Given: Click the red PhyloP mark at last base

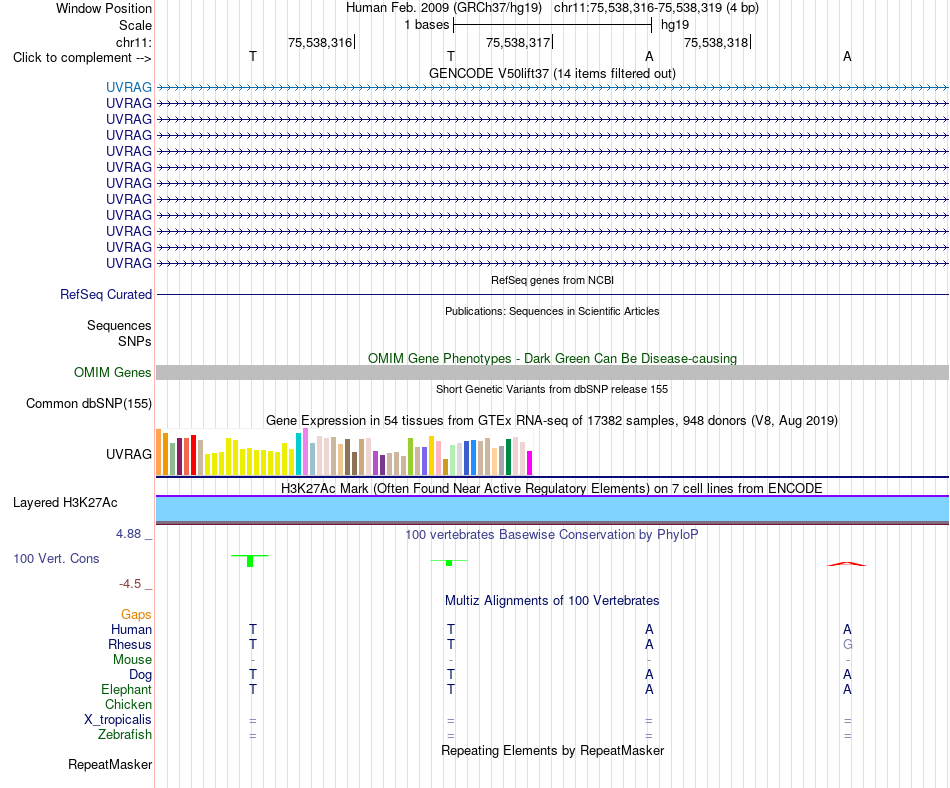Looking at the screenshot, I should (x=847, y=564).
